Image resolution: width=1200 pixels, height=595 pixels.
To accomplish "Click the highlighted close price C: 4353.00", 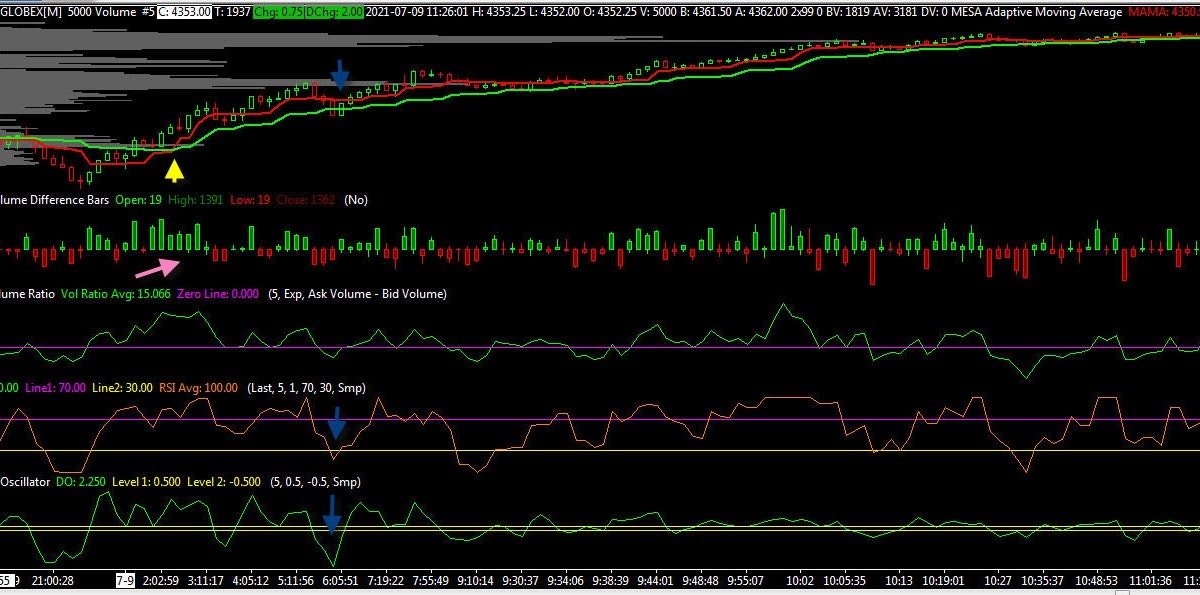I will click(x=185, y=11).
